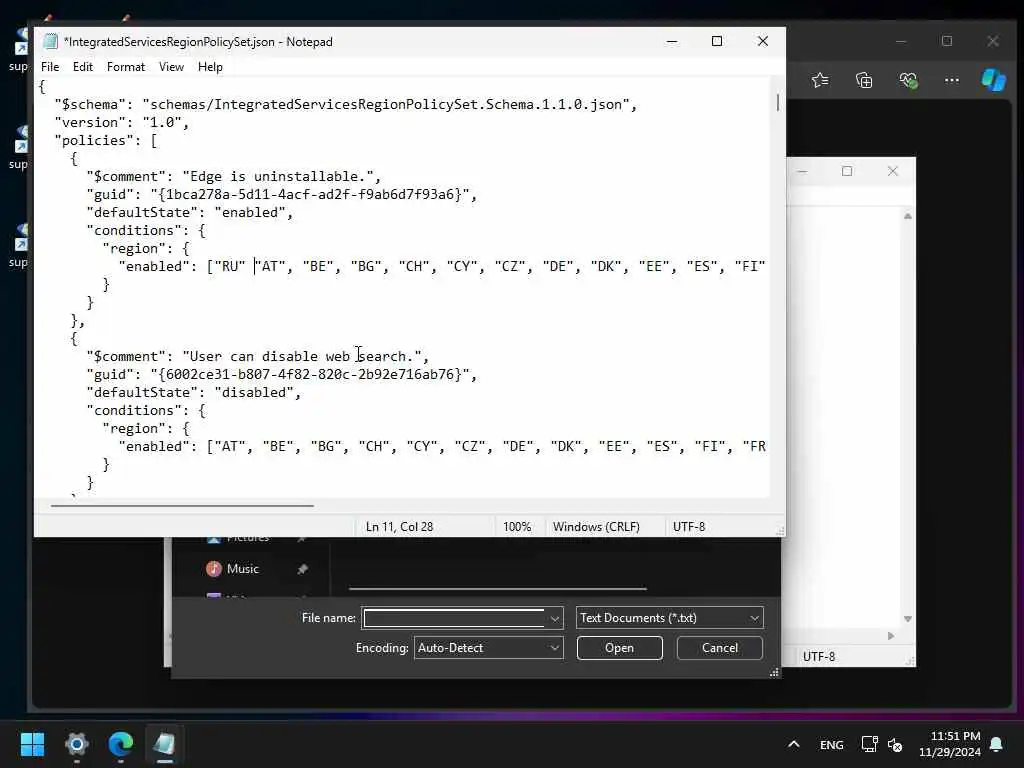Minimize the background Notepad window

point(803,171)
